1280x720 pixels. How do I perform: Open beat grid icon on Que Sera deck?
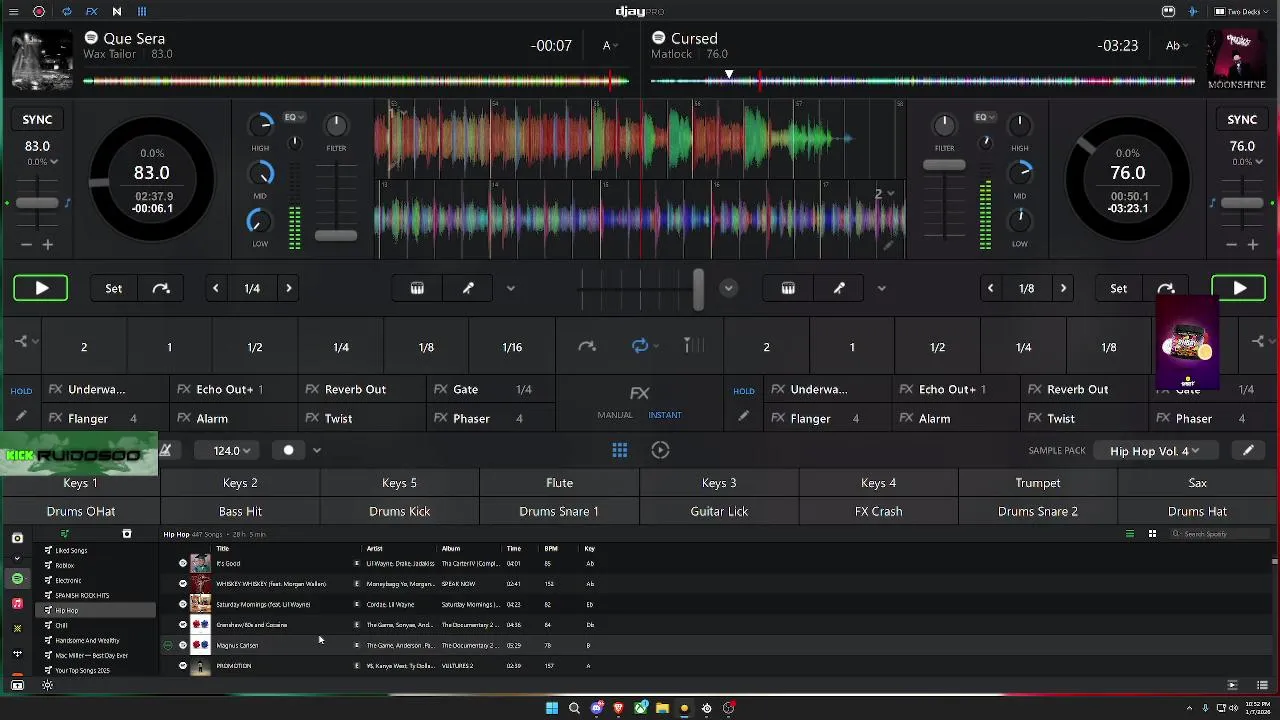(x=417, y=288)
